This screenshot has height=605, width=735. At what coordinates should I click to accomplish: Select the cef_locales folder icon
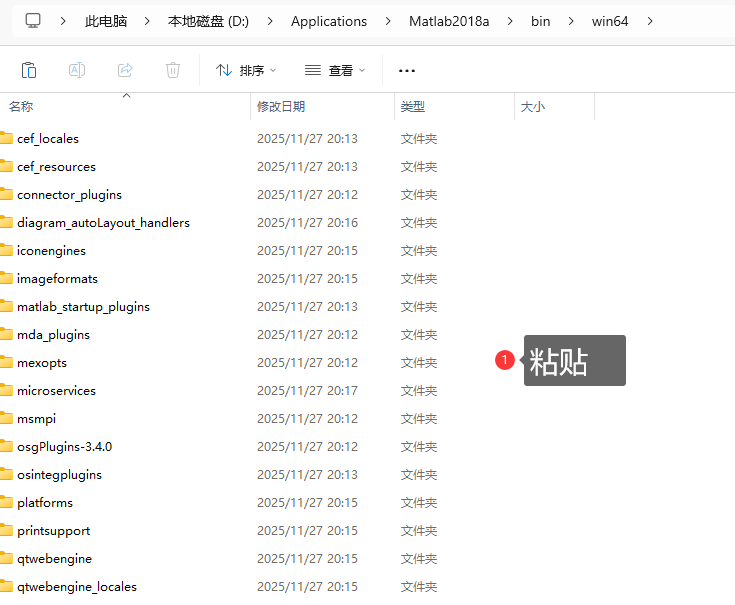pyautogui.click(x=6, y=138)
